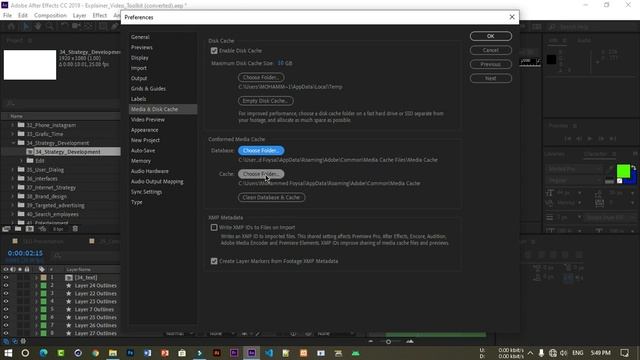Viewport: 640px width, 360px height.
Task: Expand the 36_interfaces folder
Action: (12, 179)
